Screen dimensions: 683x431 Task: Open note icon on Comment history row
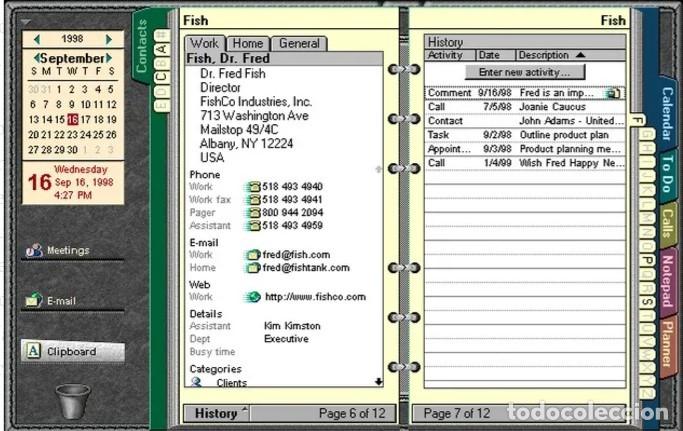613,93
